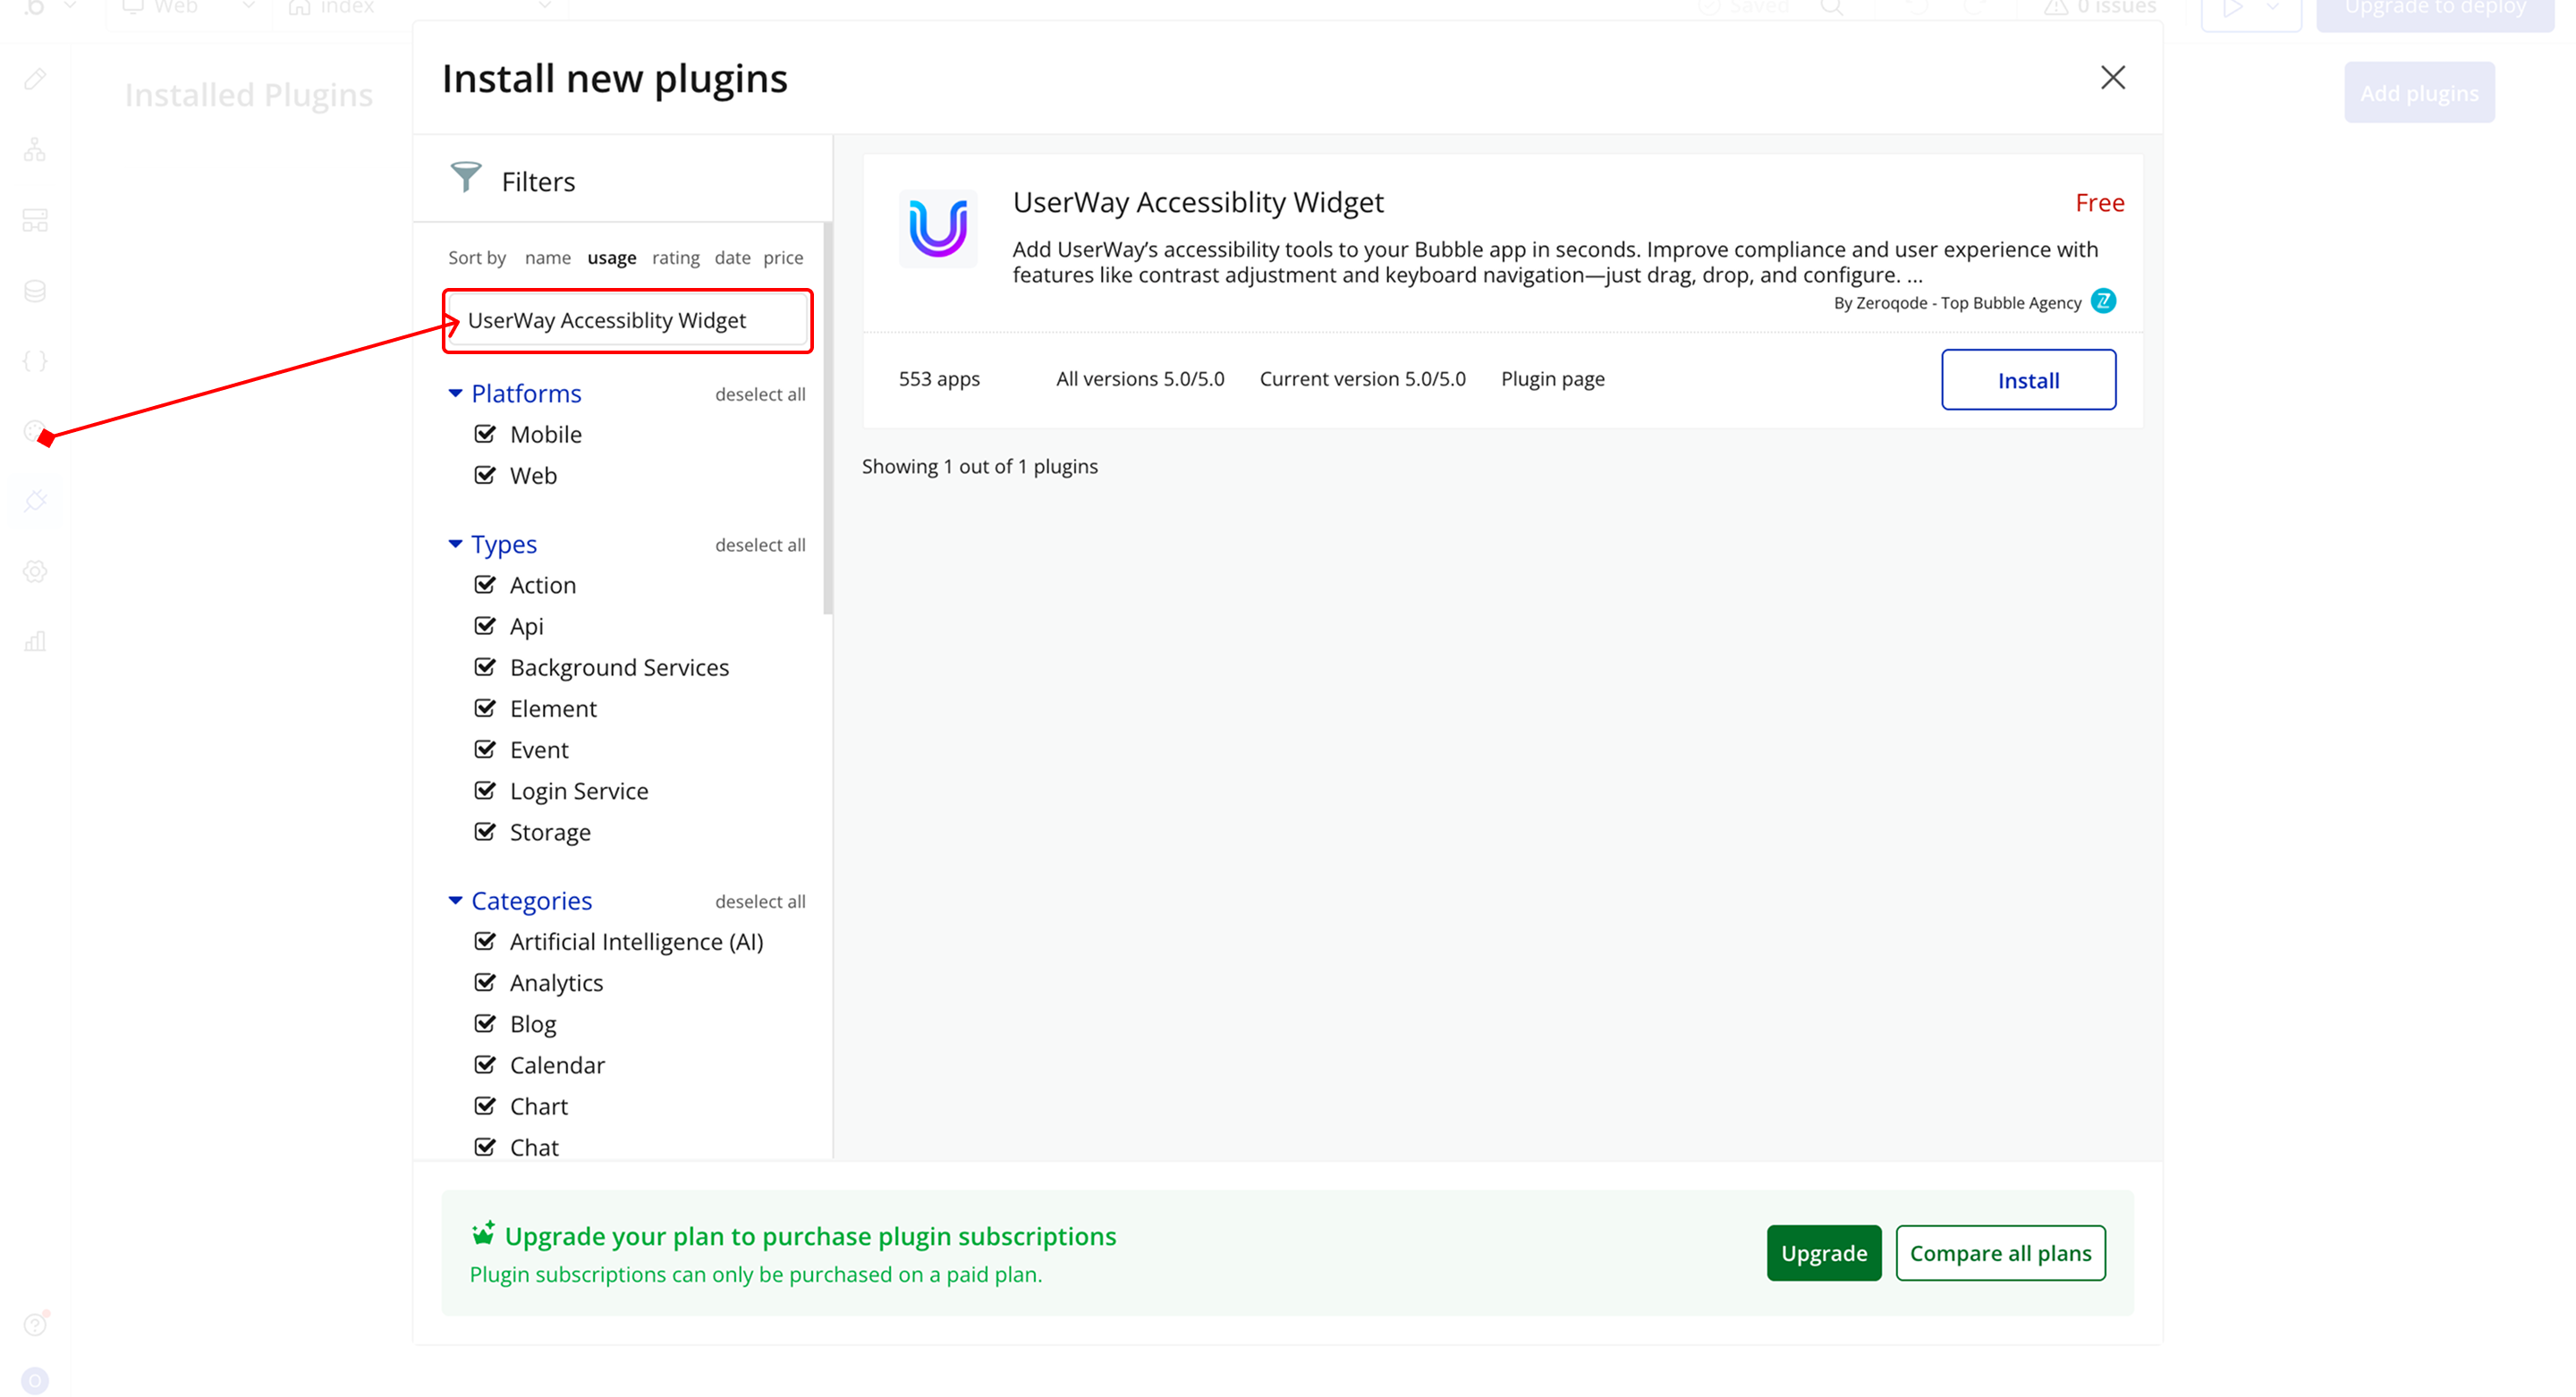The width and height of the screenshot is (2576, 1397).
Task: Click the UserWay plugin logo icon
Action: pos(937,228)
